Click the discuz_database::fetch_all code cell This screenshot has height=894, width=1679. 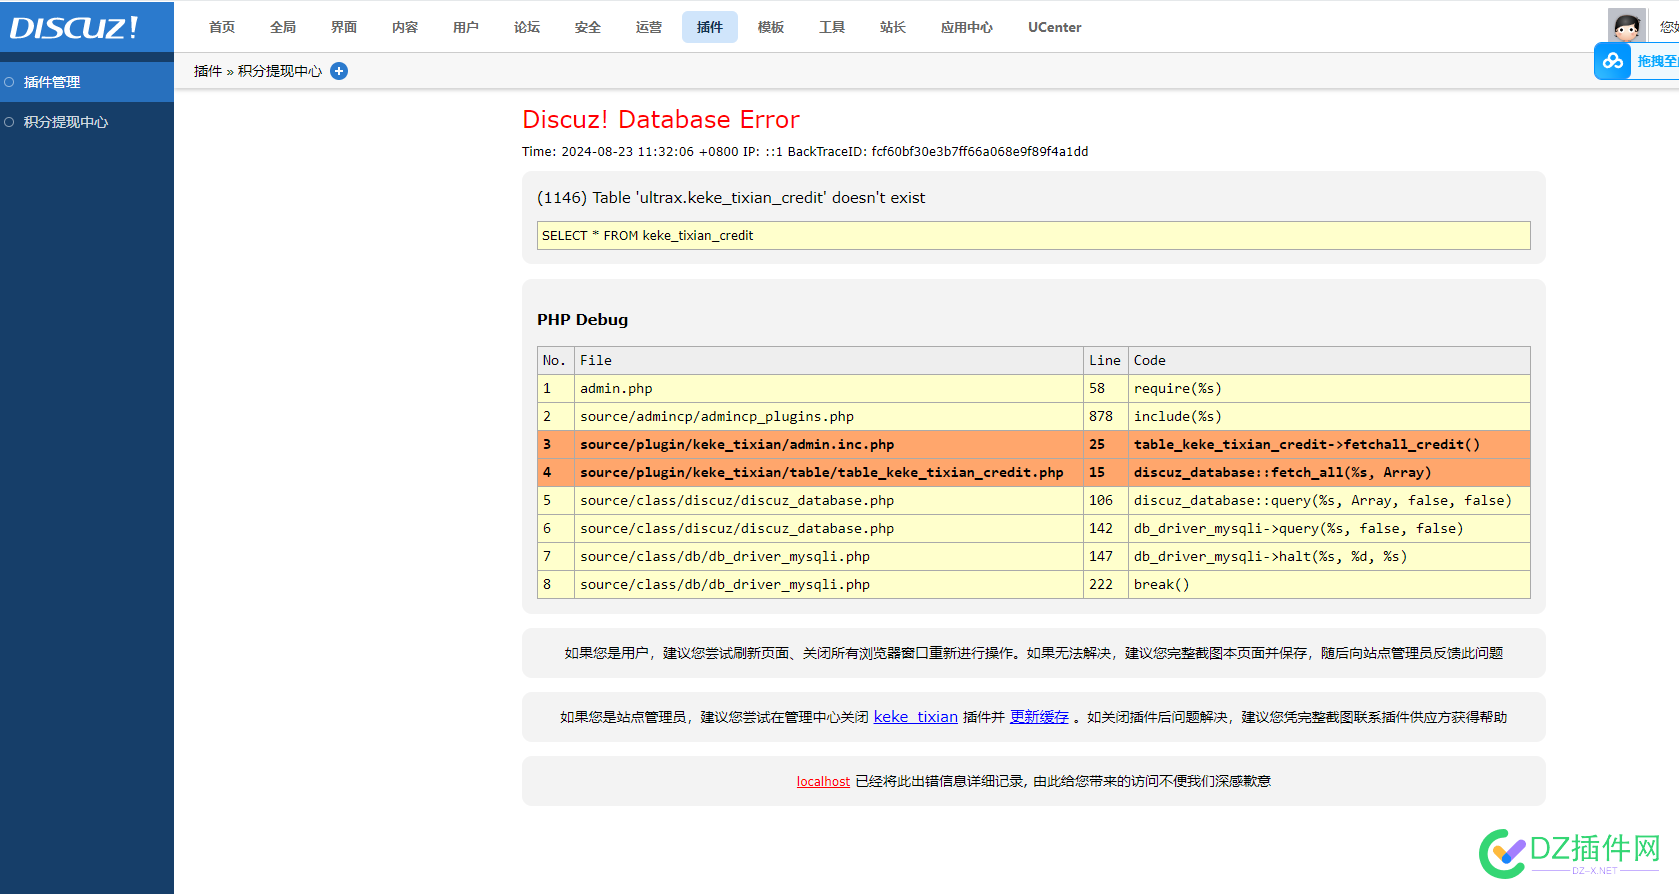(1329, 472)
